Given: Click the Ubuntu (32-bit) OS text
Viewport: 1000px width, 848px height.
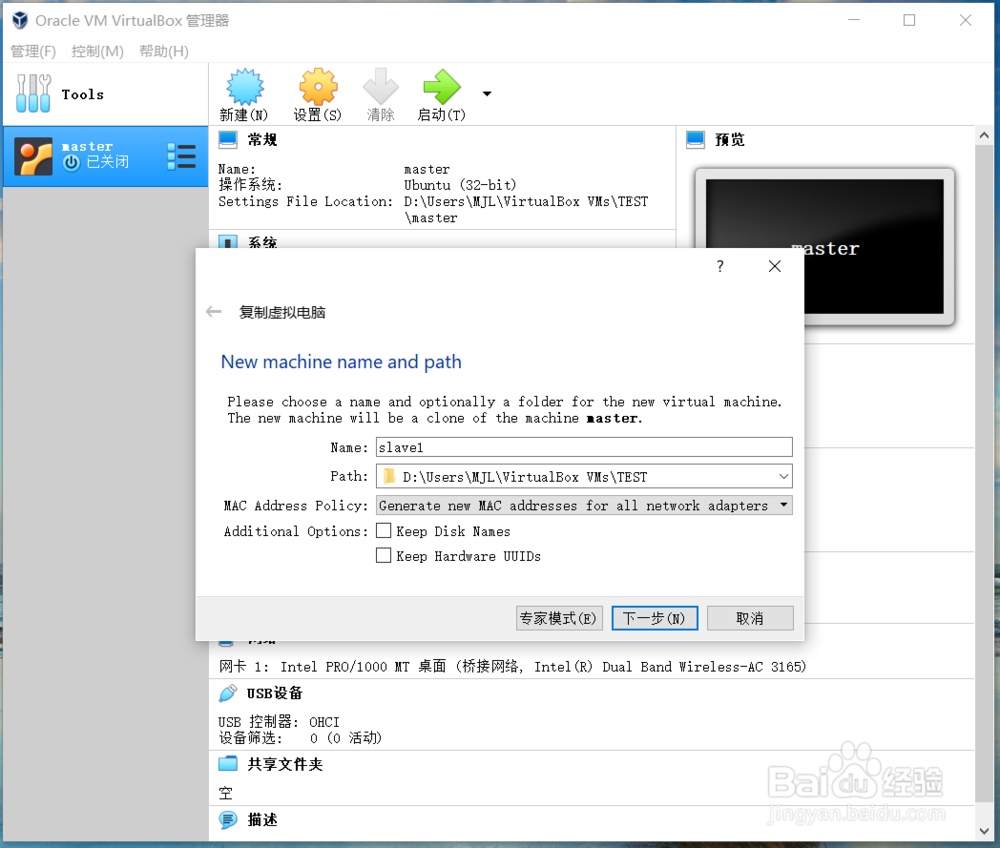Looking at the screenshot, I should pos(460,185).
